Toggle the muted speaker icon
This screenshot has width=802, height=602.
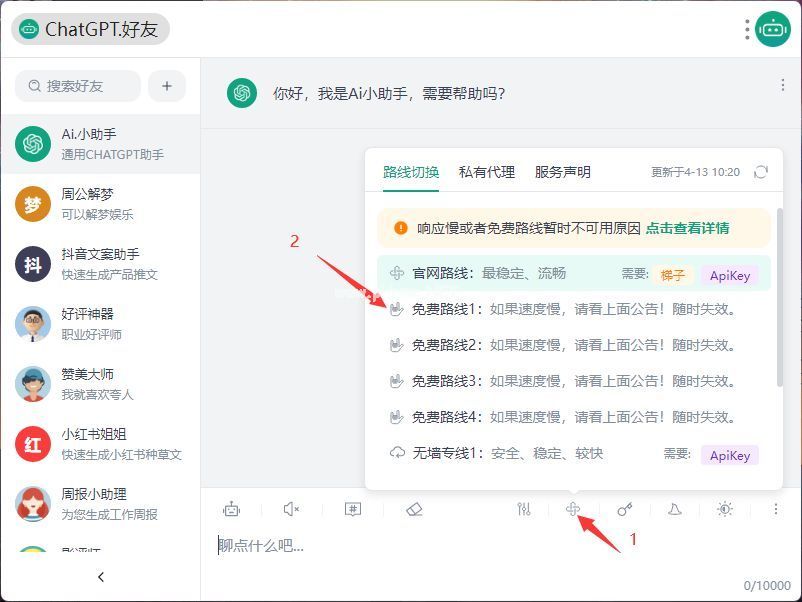[291, 509]
